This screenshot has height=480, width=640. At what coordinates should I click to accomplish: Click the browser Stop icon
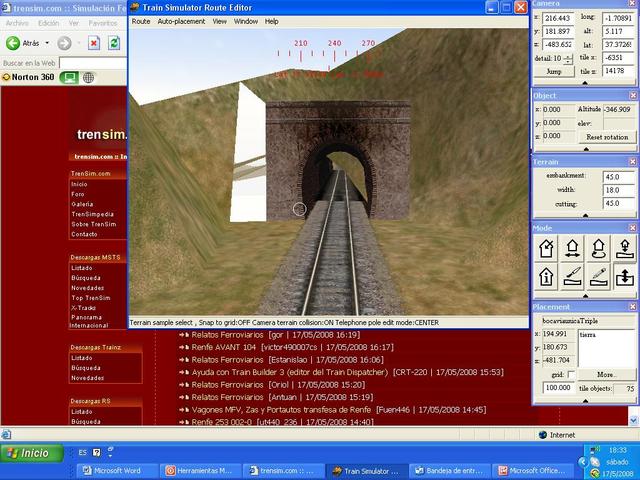tap(93, 43)
